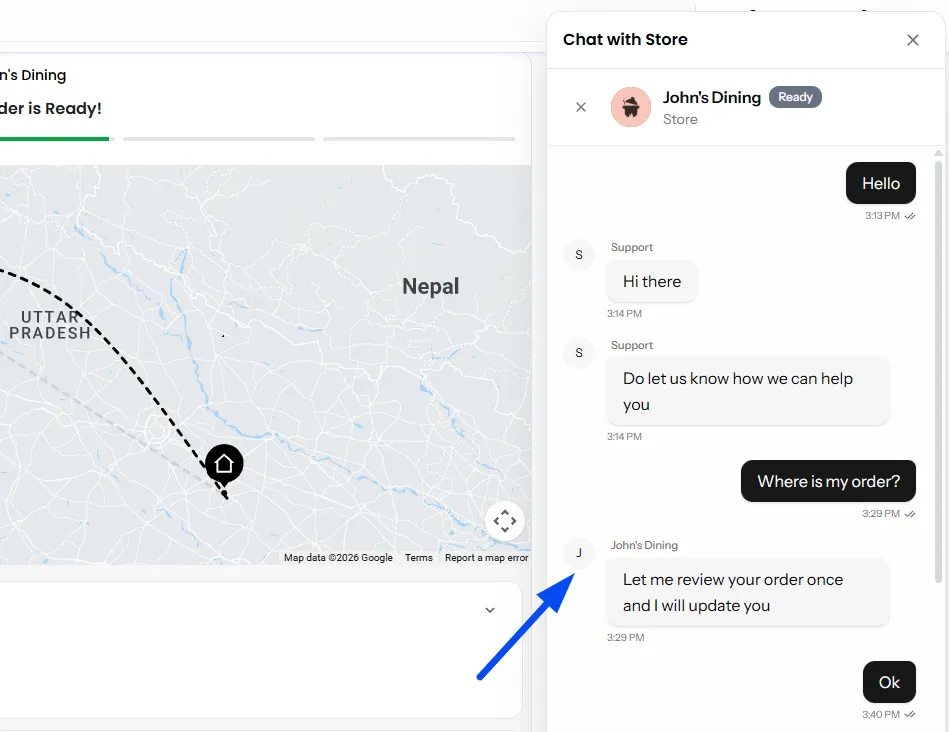Click the 3:13 PM timestamp under Hello
Image resolution: width=949 pixels, height=732 pixels.
pos(882,216)
